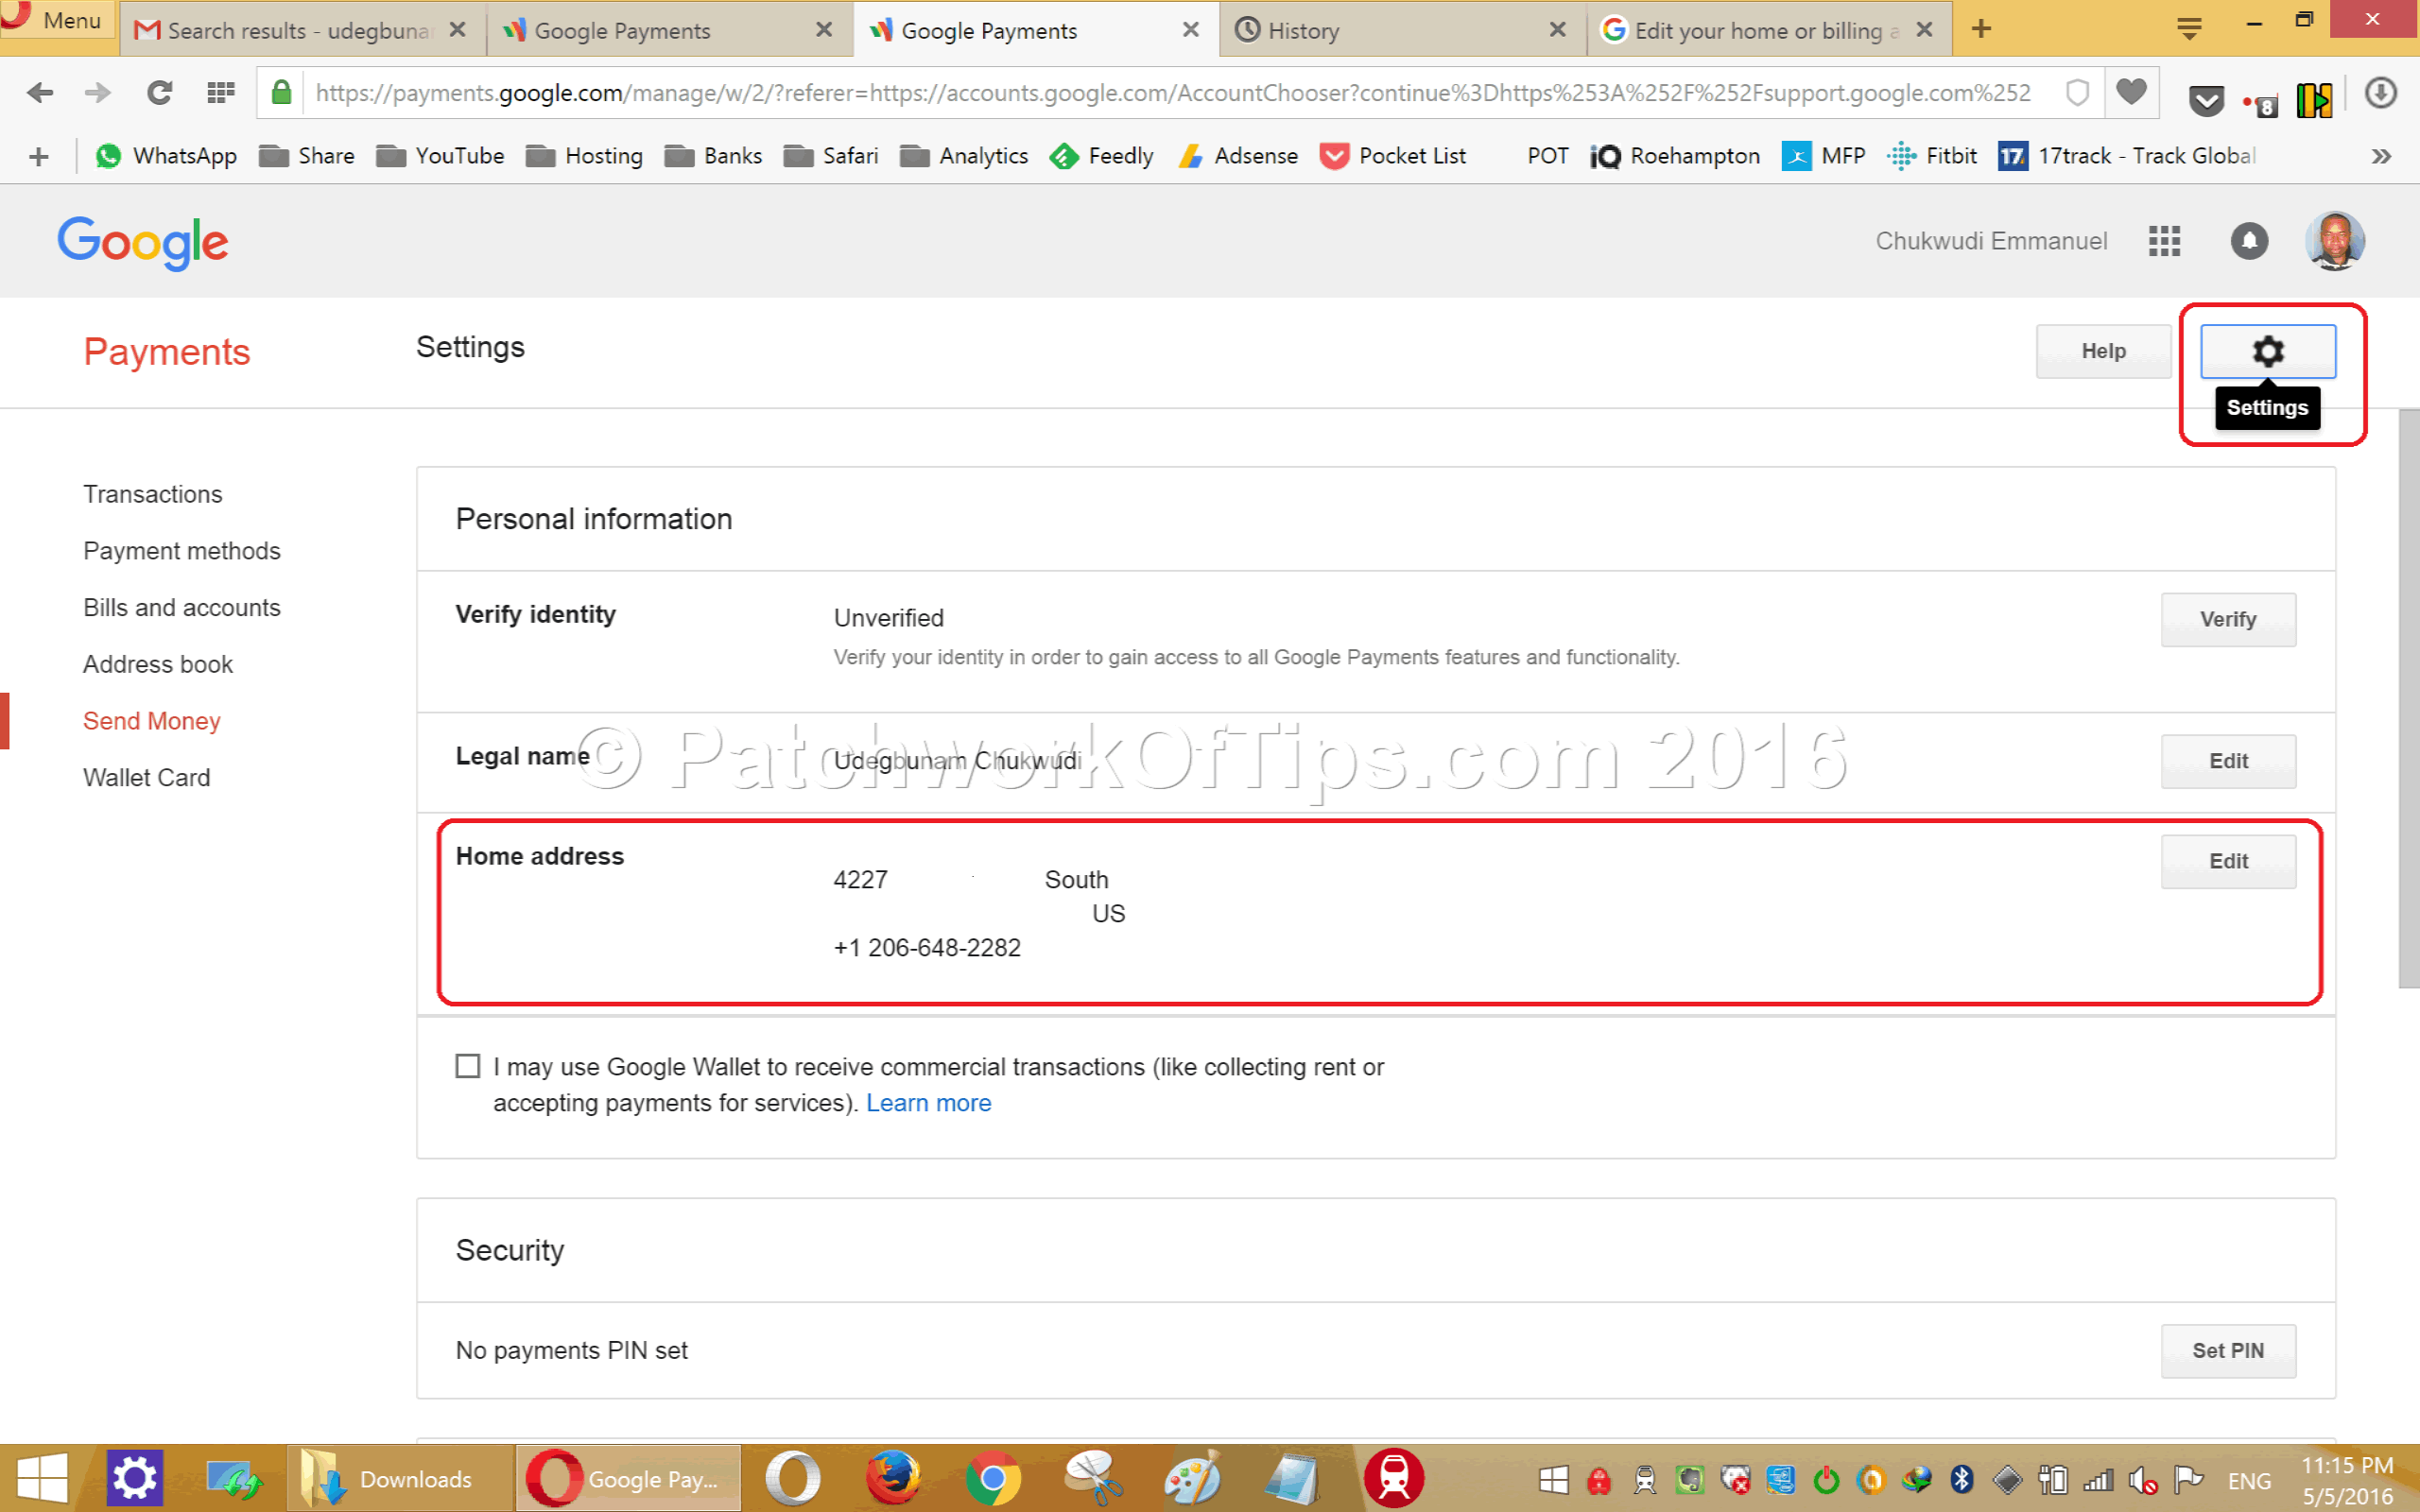The width and height of the screenshot is (2420, 1512).
Task: Show the secure connection padlock info
Action: [282, 93]
